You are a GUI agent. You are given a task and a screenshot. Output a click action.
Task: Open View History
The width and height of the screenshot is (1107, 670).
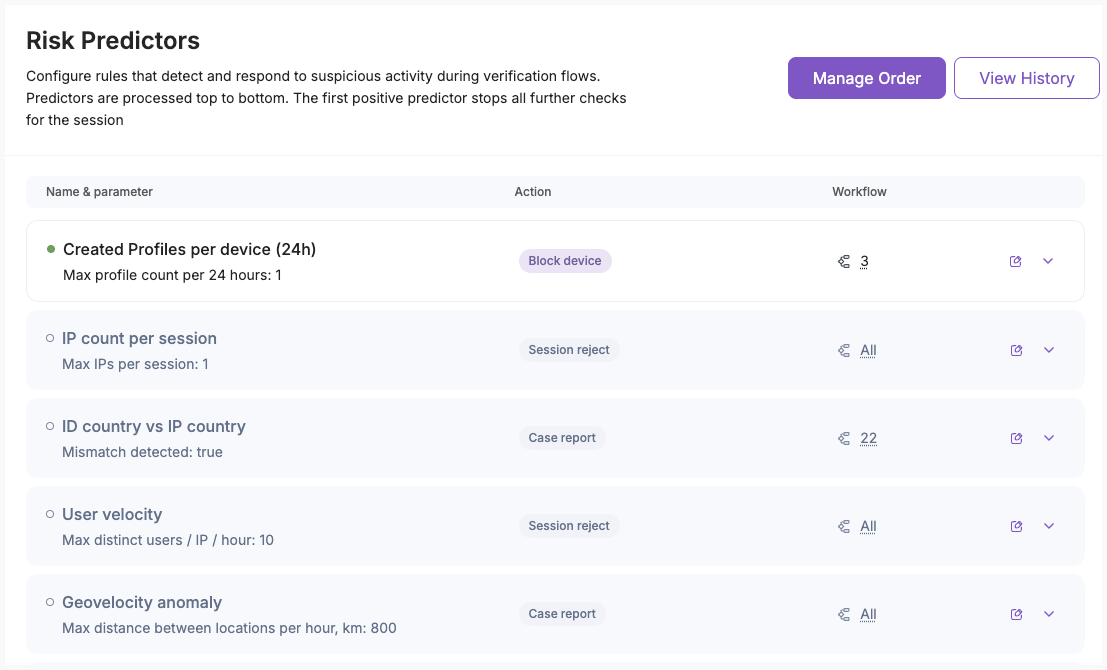pyautogui.click(x=1027, y=78)
